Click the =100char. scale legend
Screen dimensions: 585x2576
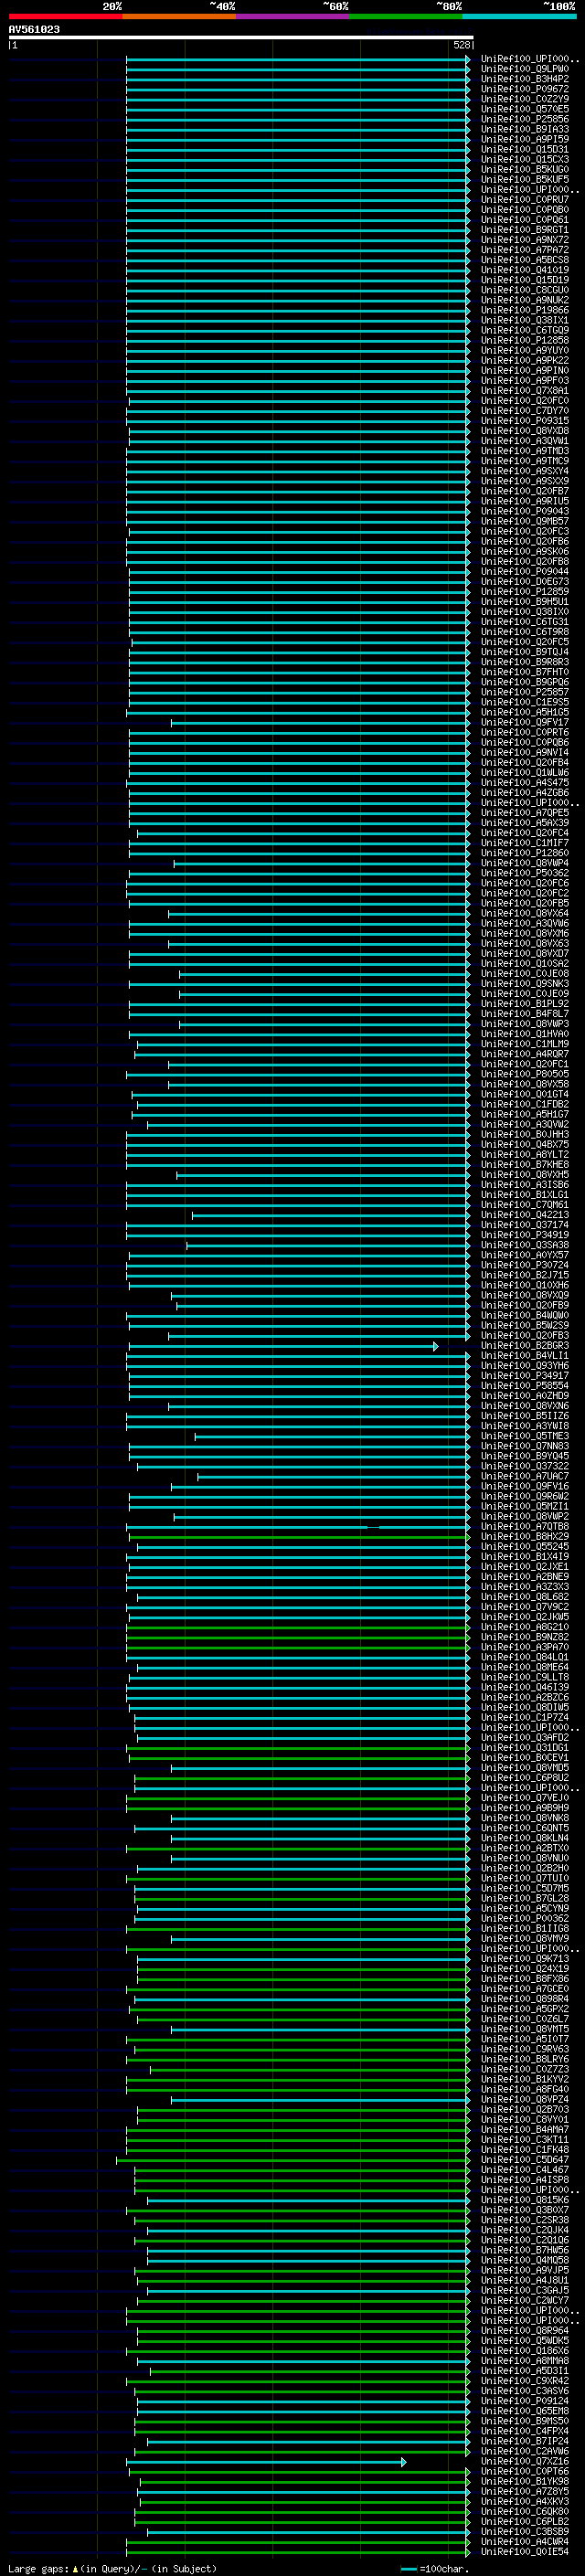click(433, 2568)
